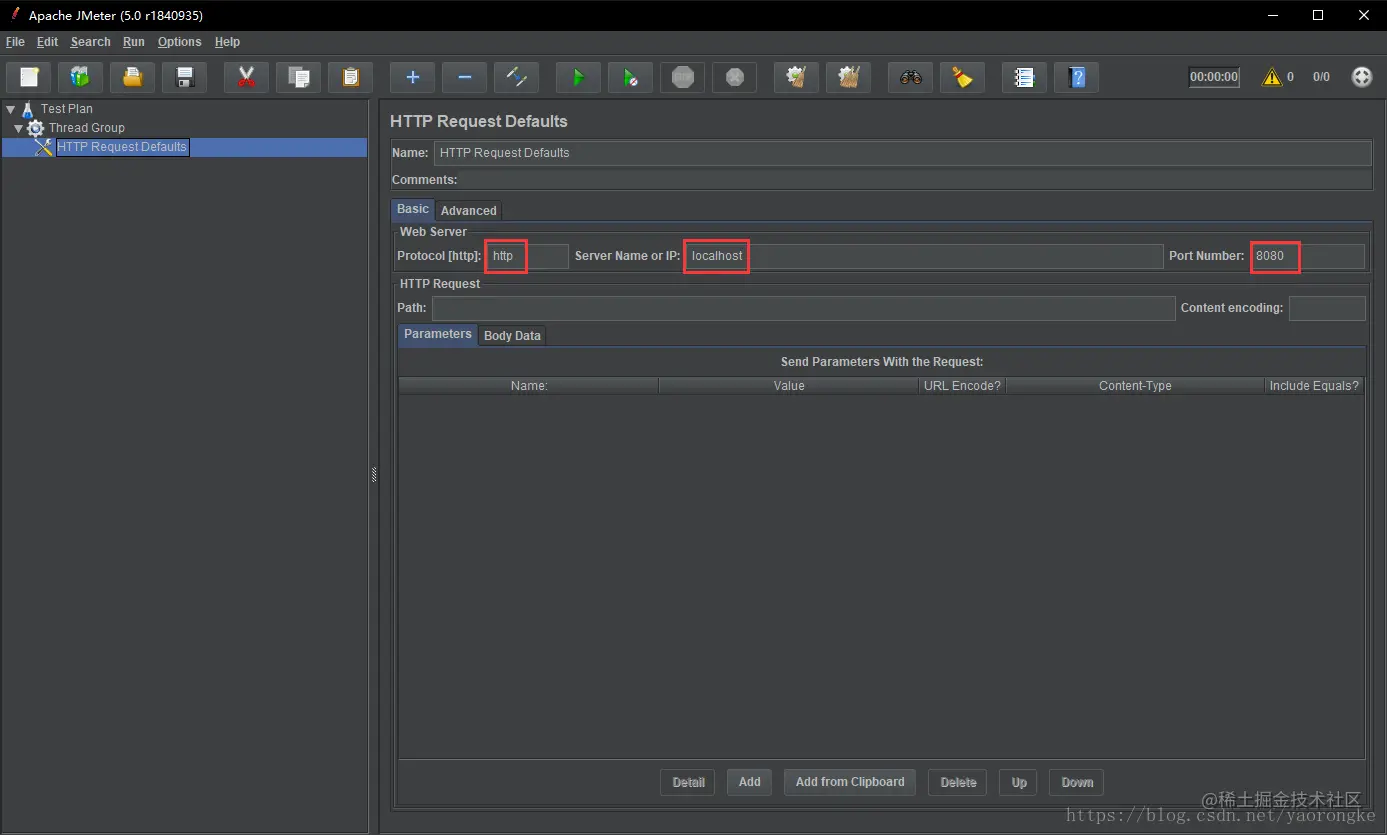
Task: Click the Clear broom icon
Action: pyautogui.click(x=796, y=77)
